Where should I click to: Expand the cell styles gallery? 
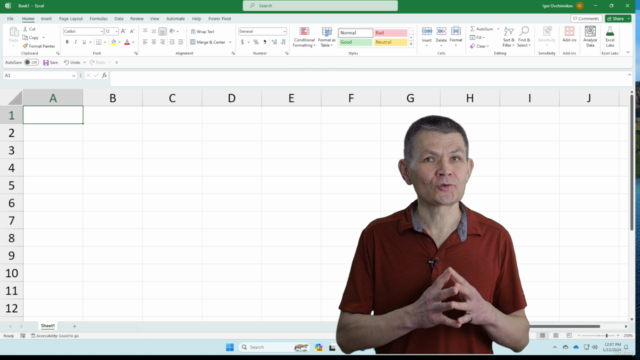pyautogui.click(x=411, y=44)
